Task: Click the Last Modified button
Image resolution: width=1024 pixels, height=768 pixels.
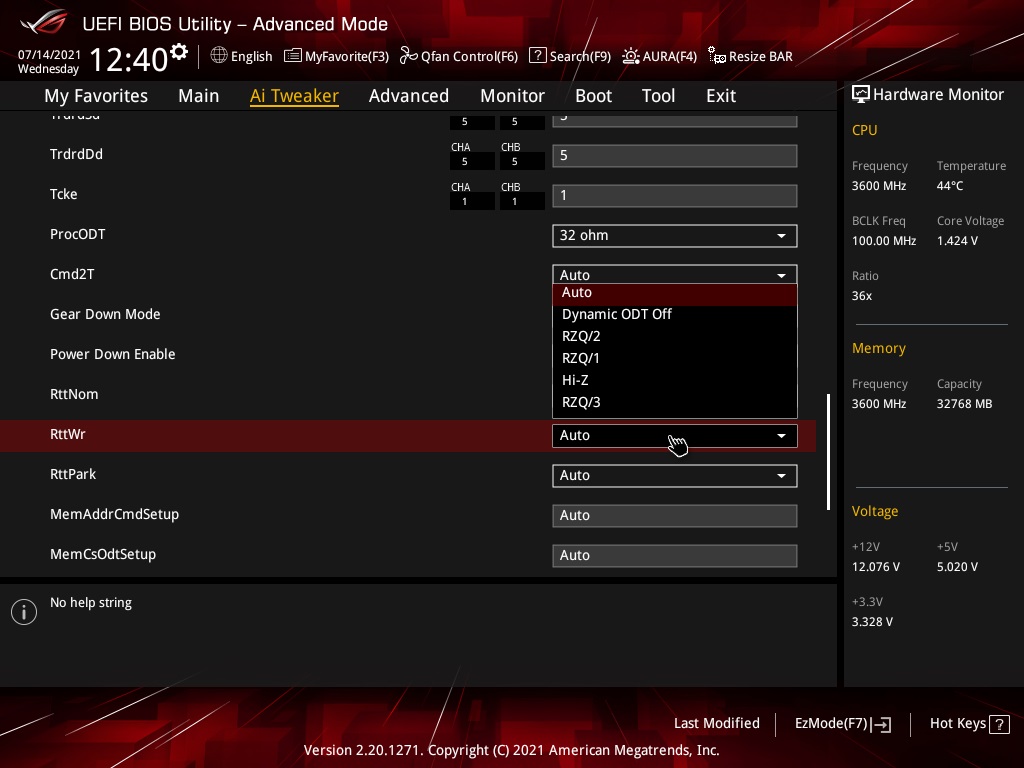Action: tap(716, 724)
